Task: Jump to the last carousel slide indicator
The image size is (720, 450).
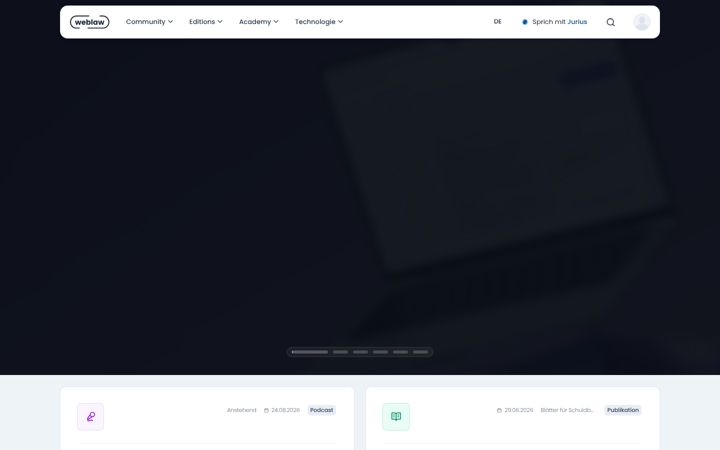Action: [420, 352]
